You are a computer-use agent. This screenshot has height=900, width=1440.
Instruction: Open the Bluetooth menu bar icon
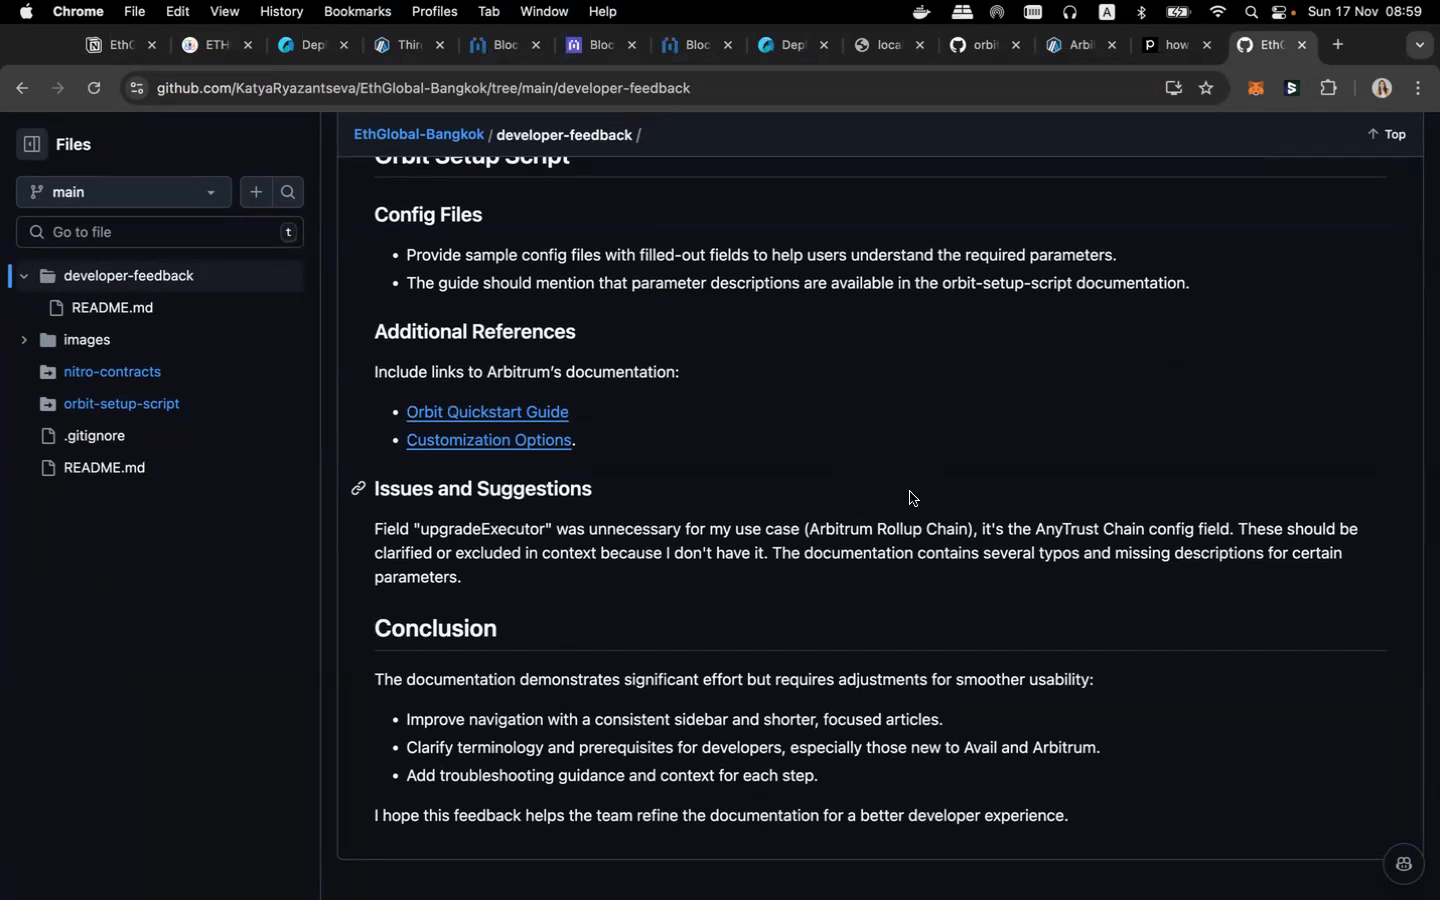tap(1142, 12)
